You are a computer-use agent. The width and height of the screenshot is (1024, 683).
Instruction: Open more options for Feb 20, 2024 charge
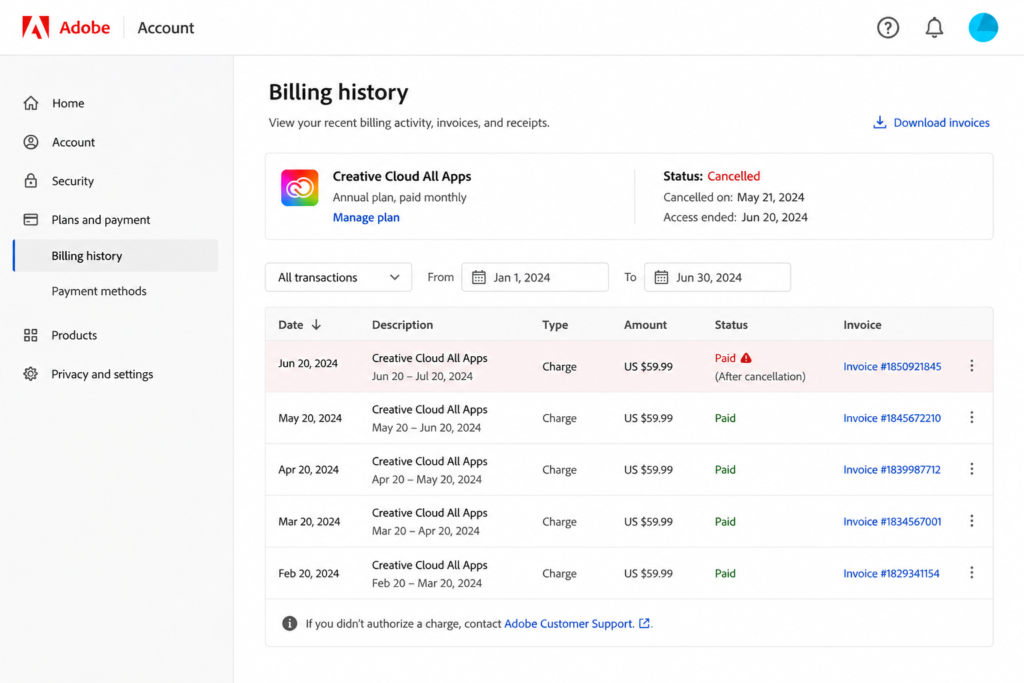pyautogui.click(x=971, y=573)
